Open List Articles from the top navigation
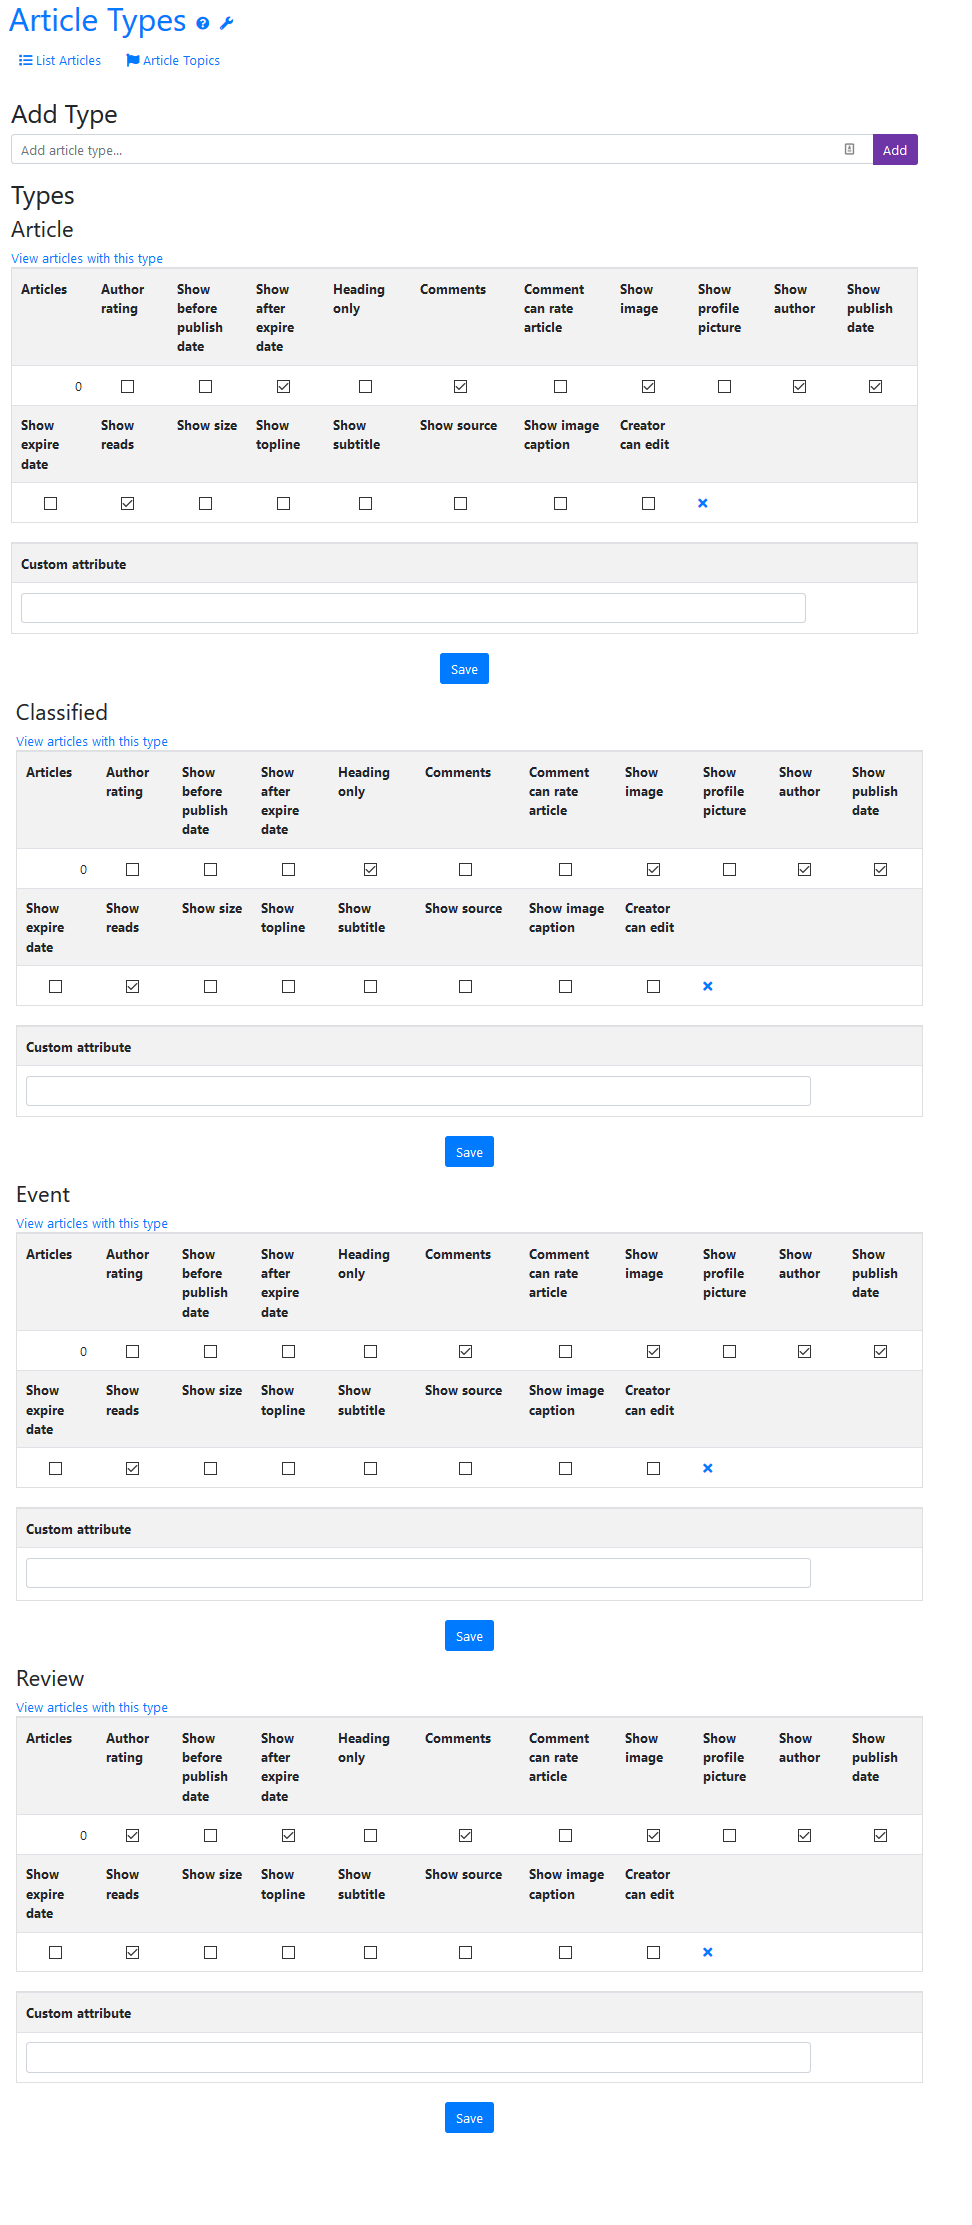This screenshot has width=972, height=2225. pyautogui.click(x=60, y=61)
